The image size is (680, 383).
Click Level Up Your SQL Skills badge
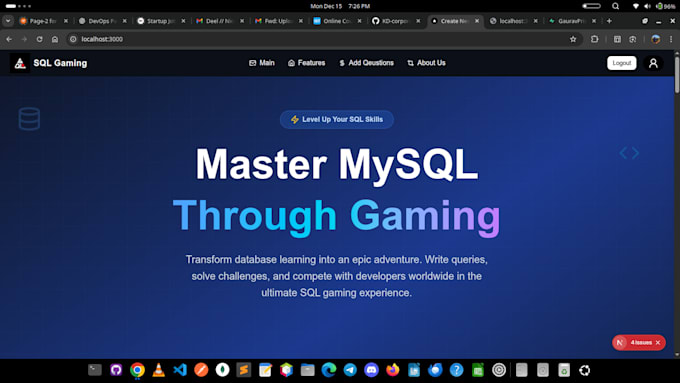pos(337,119)
